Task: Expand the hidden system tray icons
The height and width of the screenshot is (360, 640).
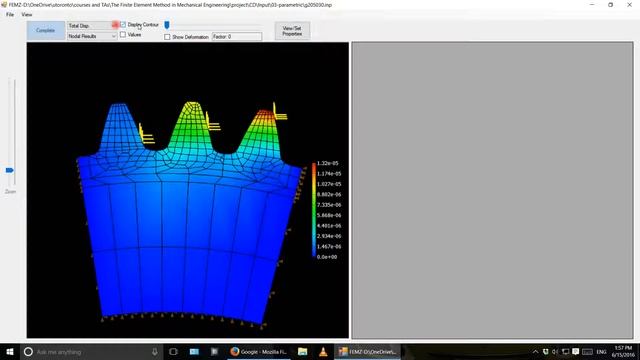Action: (535, 352)
